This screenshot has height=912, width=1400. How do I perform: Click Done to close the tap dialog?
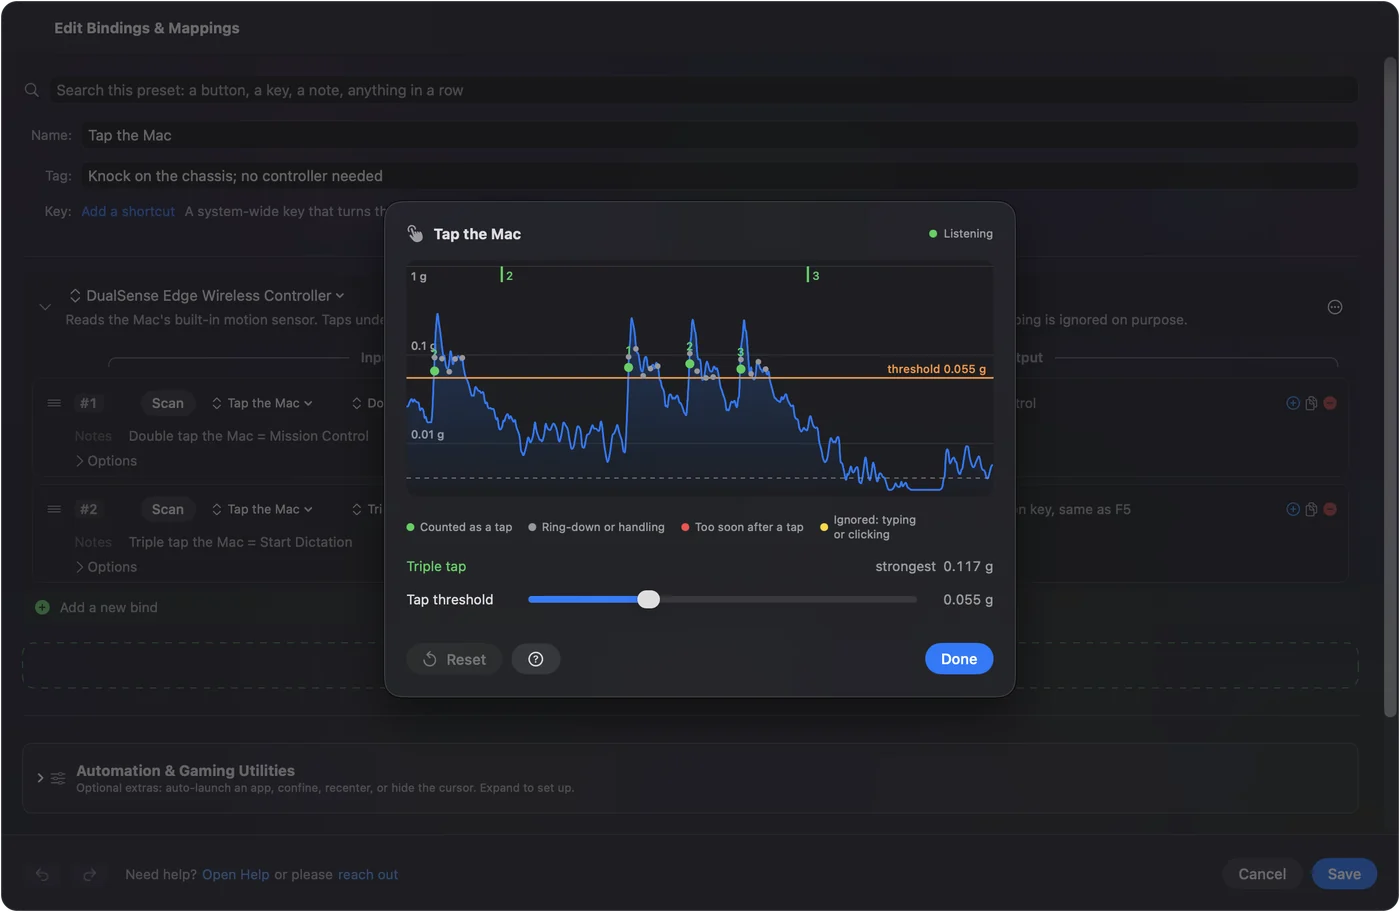[x=958, y=659]
